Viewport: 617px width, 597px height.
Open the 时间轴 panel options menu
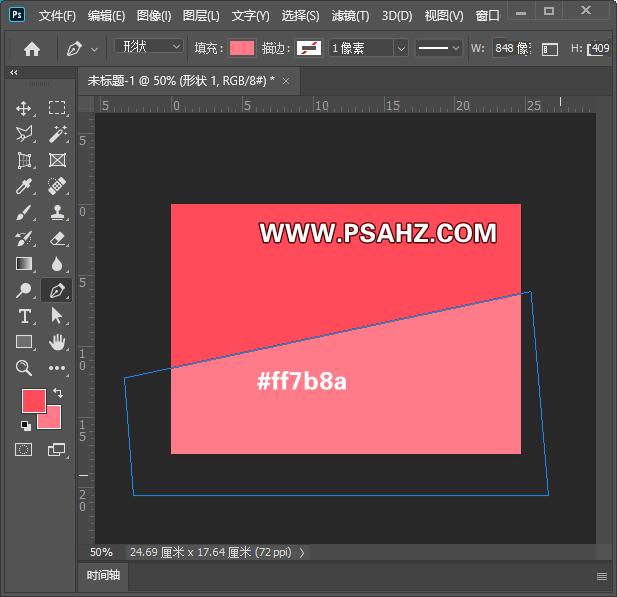click(602, 577)
